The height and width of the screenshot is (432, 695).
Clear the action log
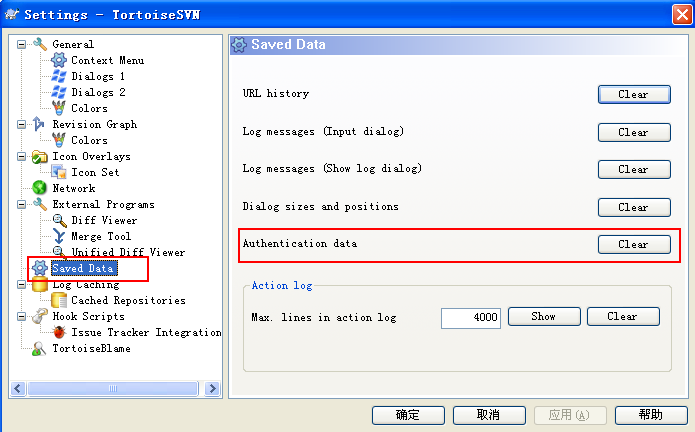[623, 316]
